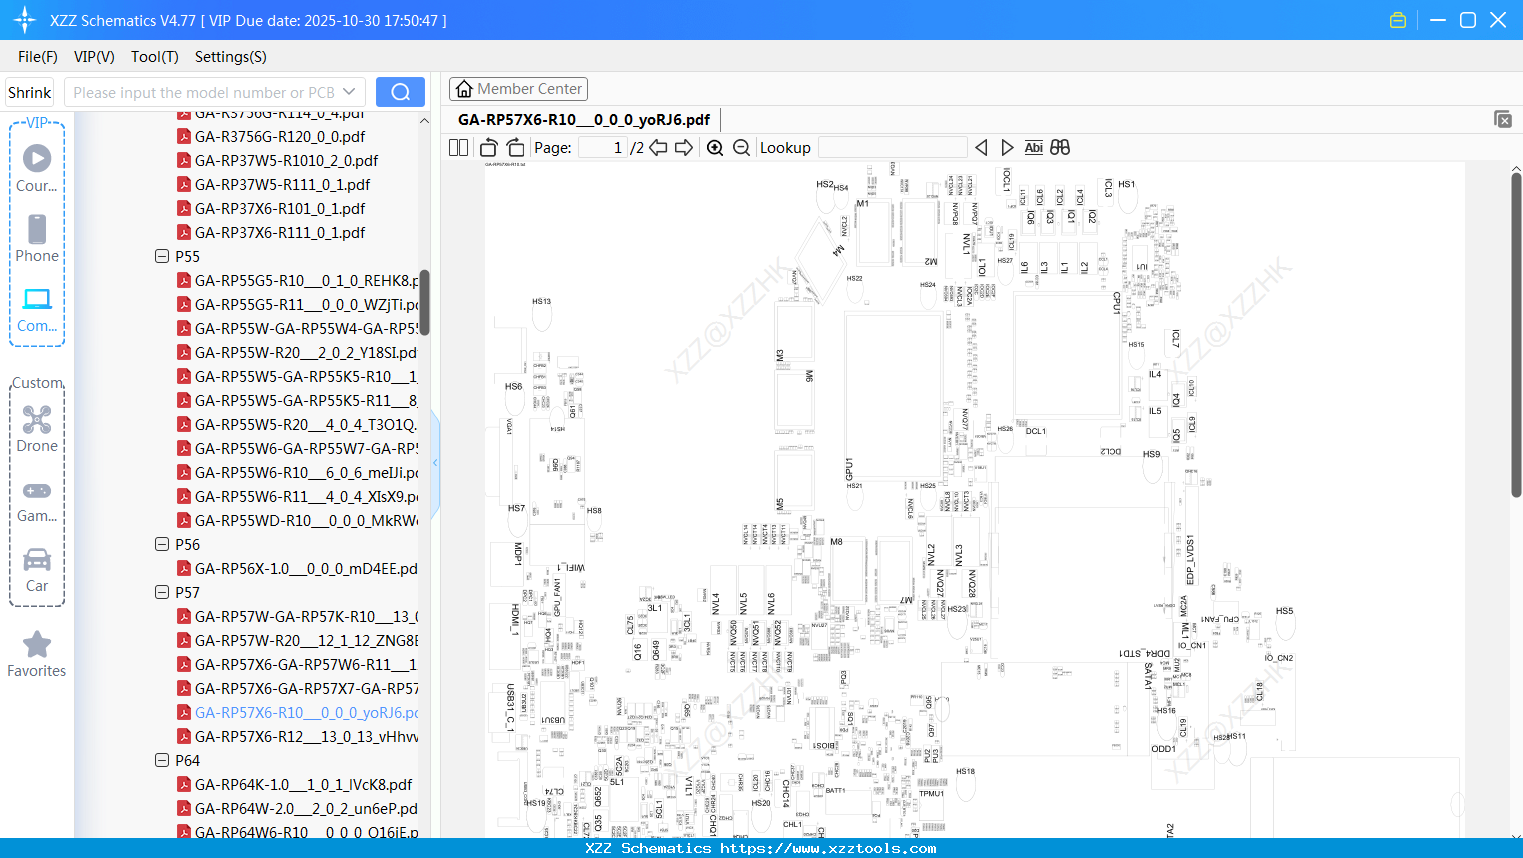Toggle the Abi match-case option

pos(1034,148)
